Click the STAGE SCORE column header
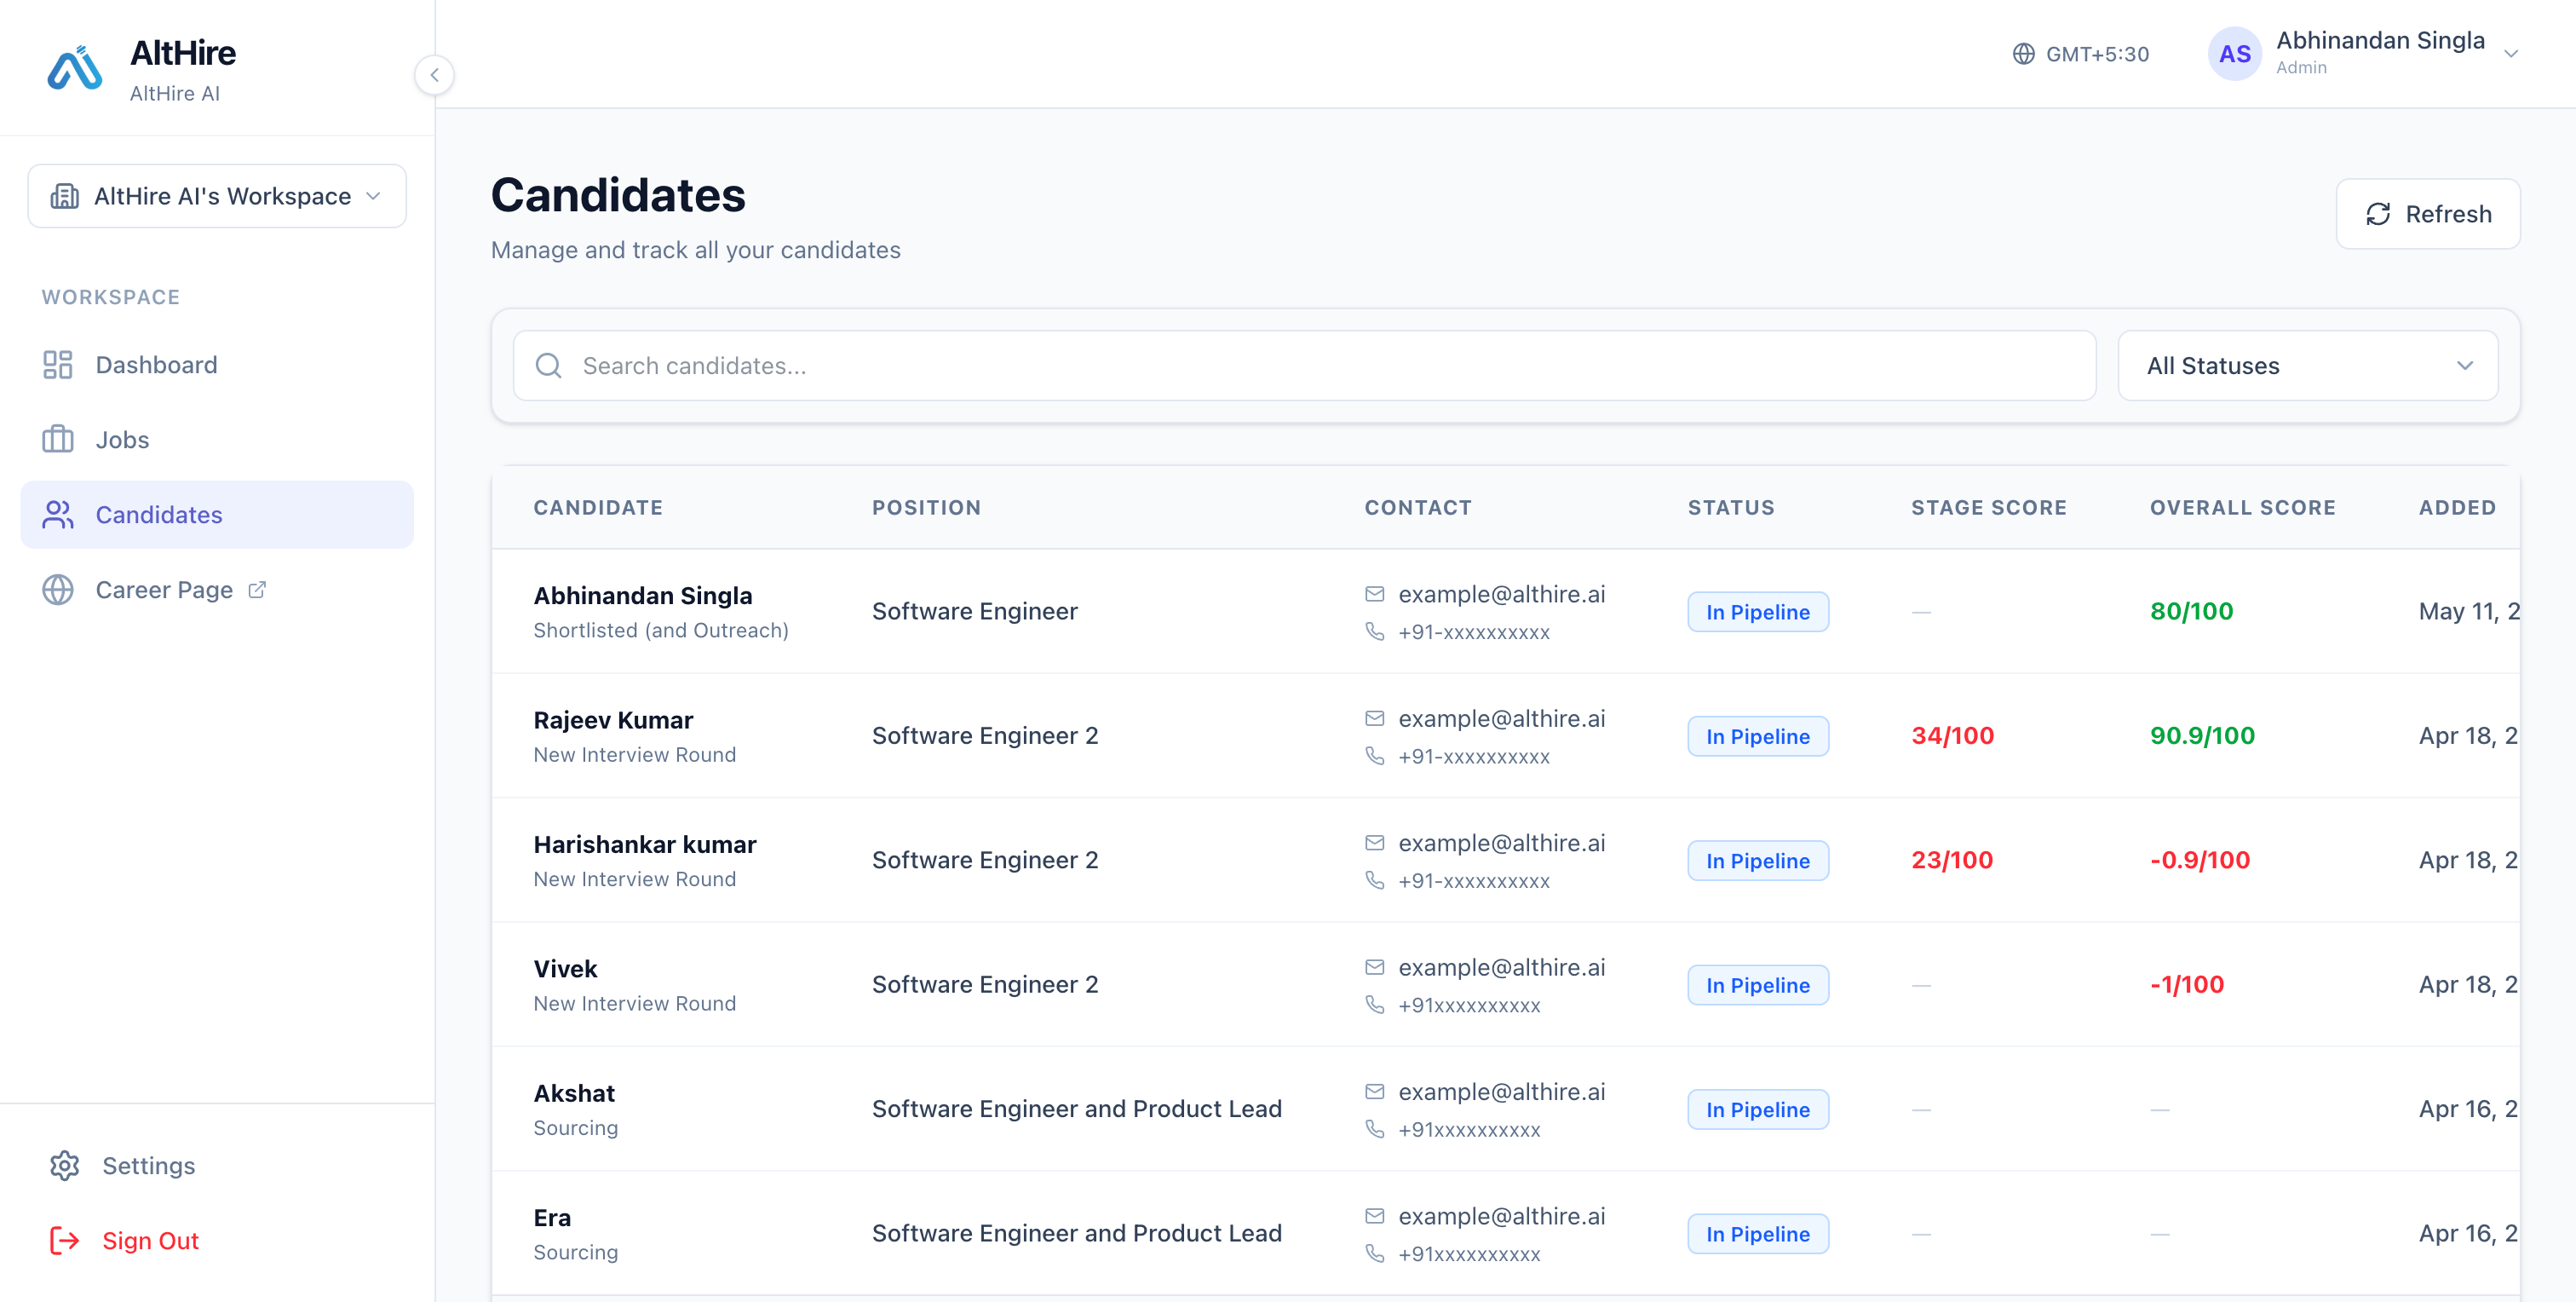The width and height of the screenshot is (2576, 1302). 1989,507
